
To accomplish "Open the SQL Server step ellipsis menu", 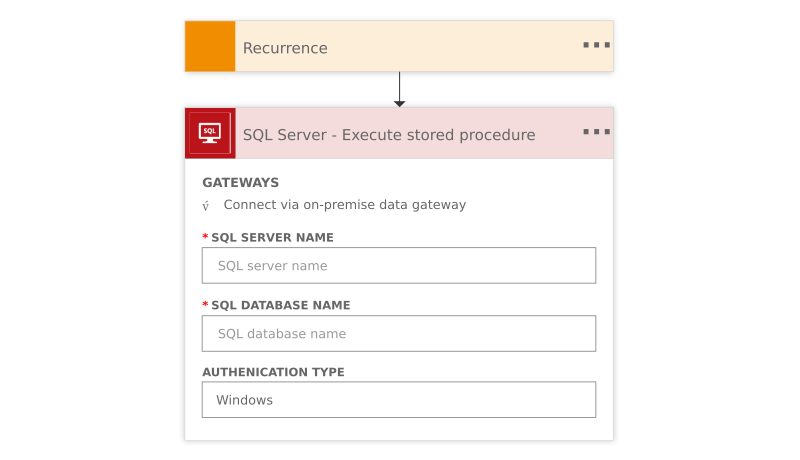I will pyautogui.click(x=596, y=132).
